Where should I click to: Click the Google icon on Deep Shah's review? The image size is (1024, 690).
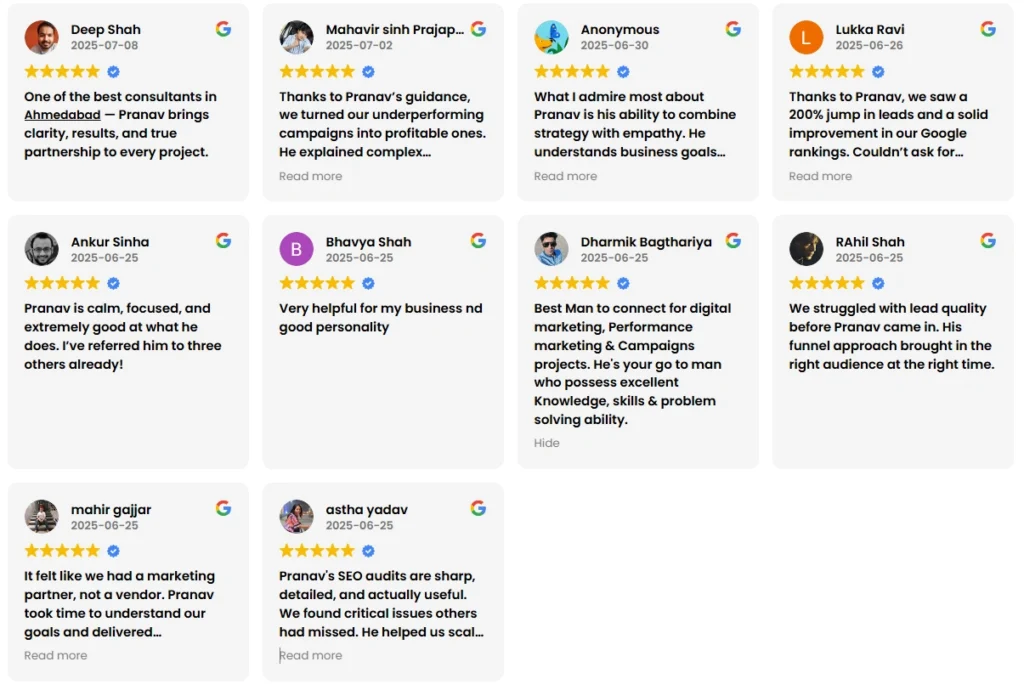click(223, 29)
